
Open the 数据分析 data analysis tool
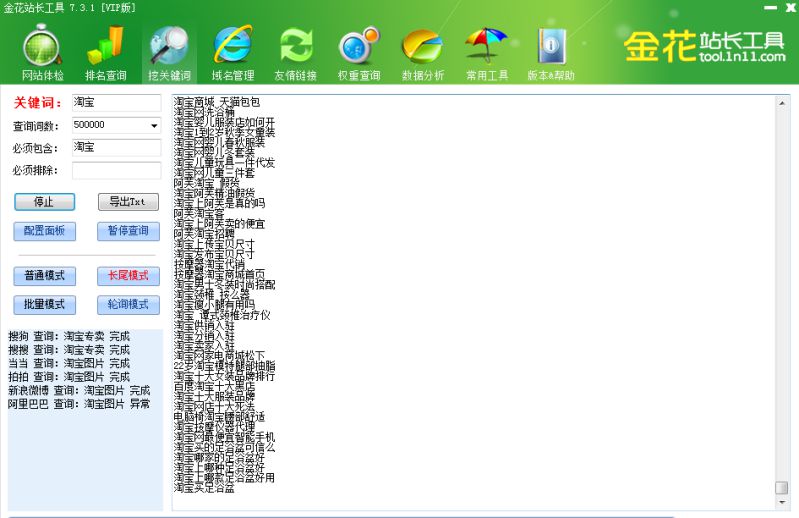(423, 55)
